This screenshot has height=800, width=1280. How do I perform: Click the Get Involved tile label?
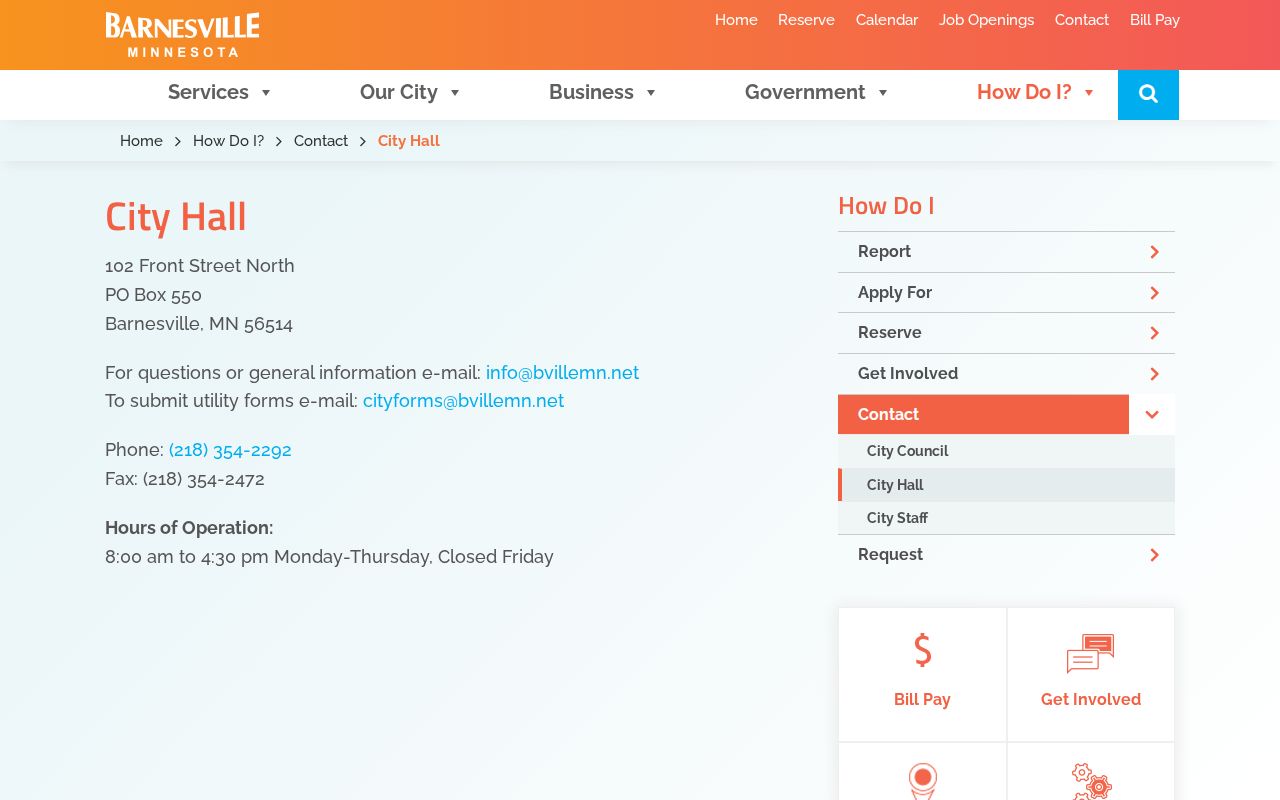pyautogui.click(x=1091, y=700)
